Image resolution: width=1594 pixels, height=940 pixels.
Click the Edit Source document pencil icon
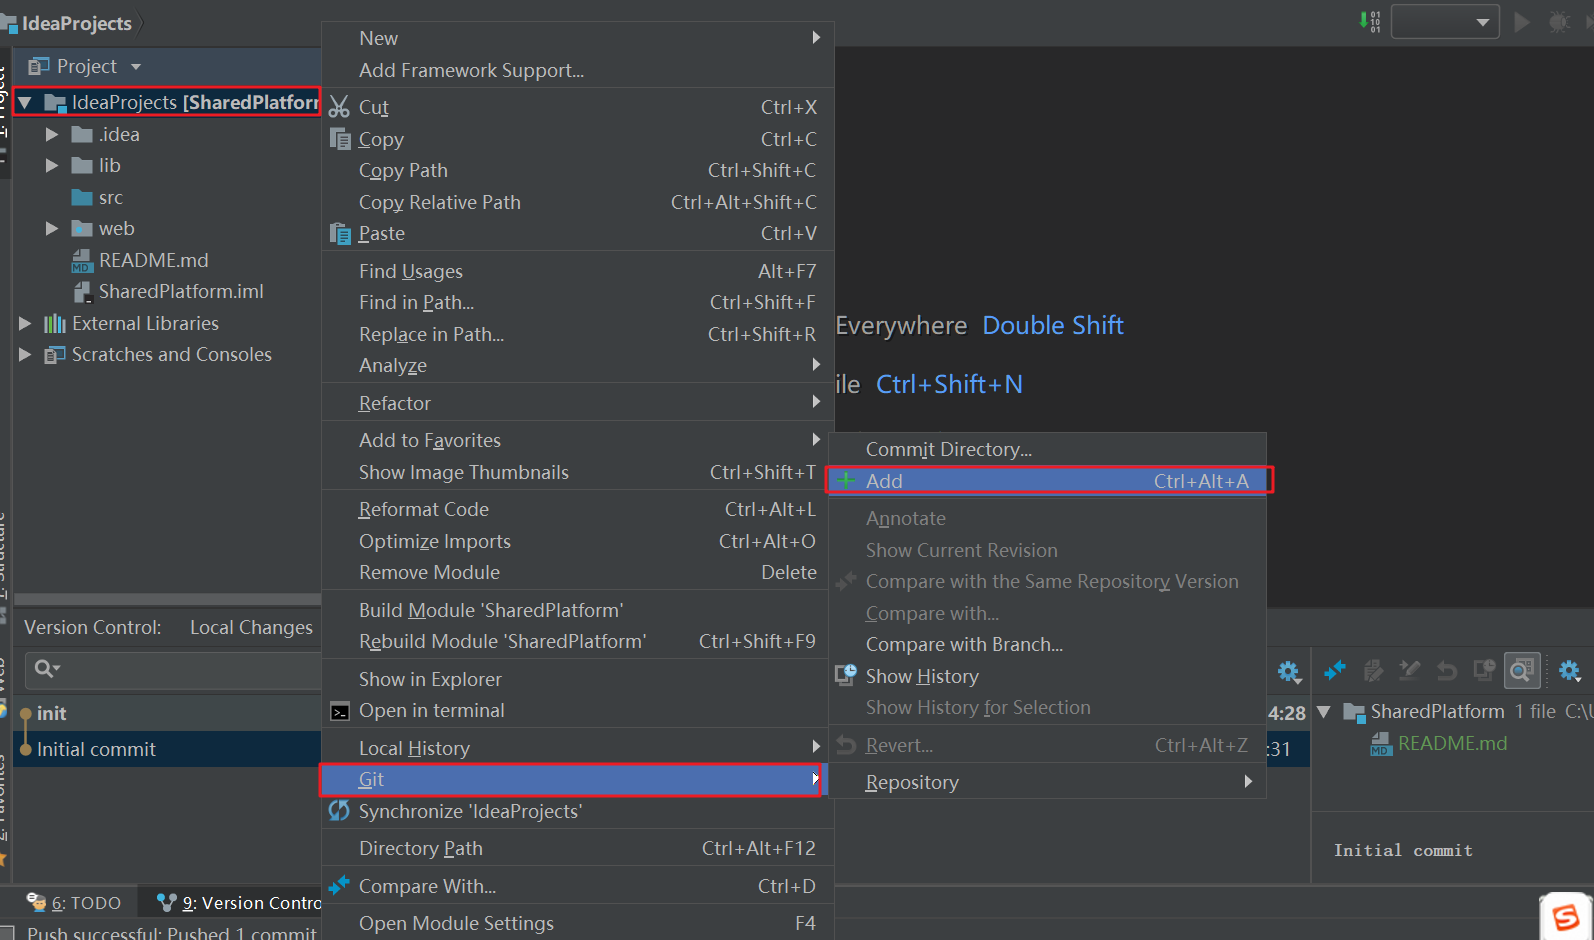point(1373,670)
